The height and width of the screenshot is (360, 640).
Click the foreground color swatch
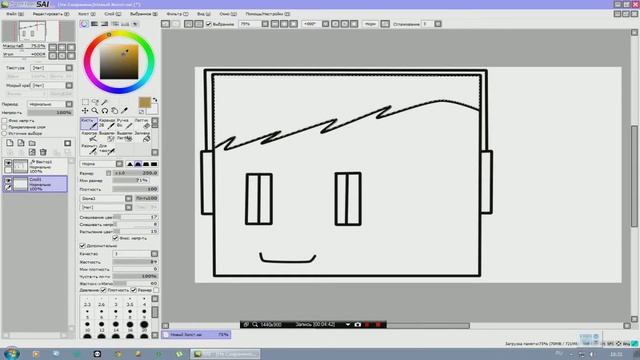click(144, 102)
